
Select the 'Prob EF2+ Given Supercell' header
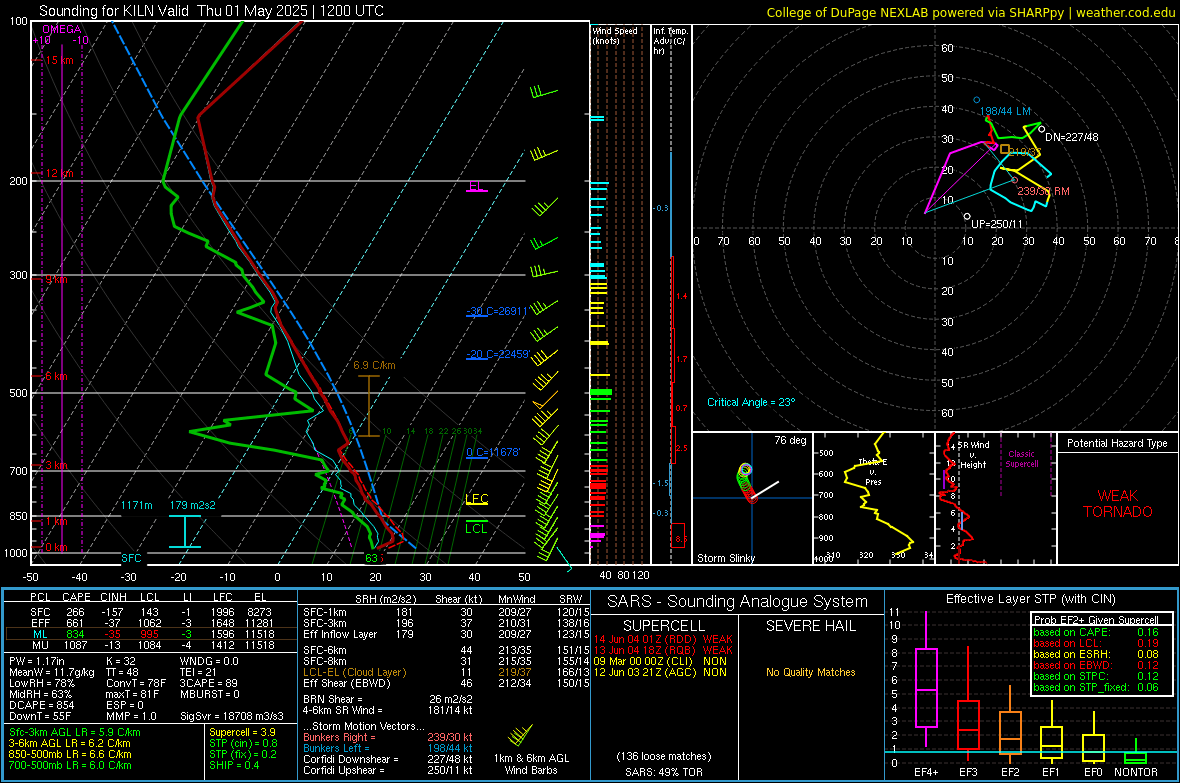click(1096, 620)
